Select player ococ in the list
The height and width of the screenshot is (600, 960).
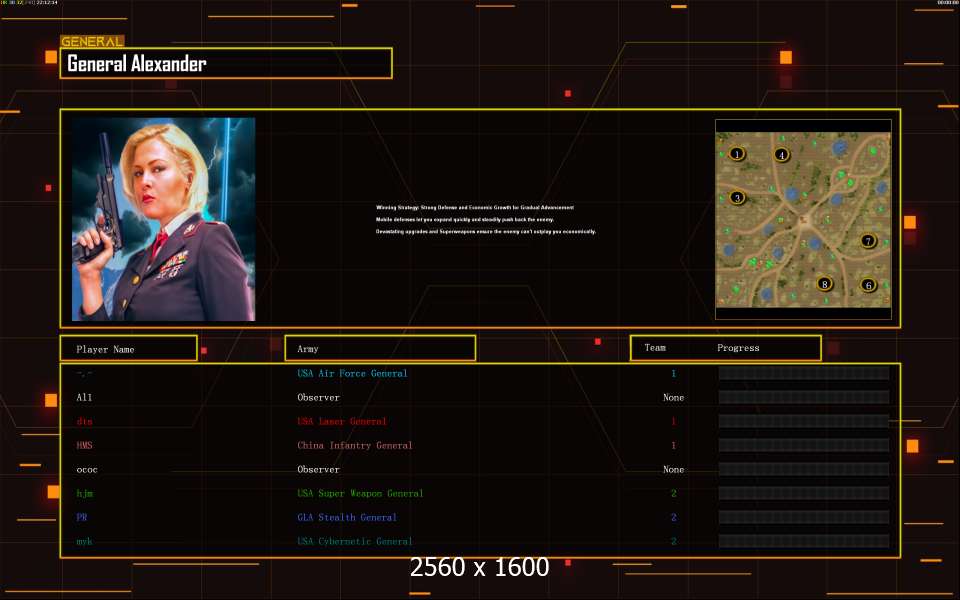click(87, 470)
